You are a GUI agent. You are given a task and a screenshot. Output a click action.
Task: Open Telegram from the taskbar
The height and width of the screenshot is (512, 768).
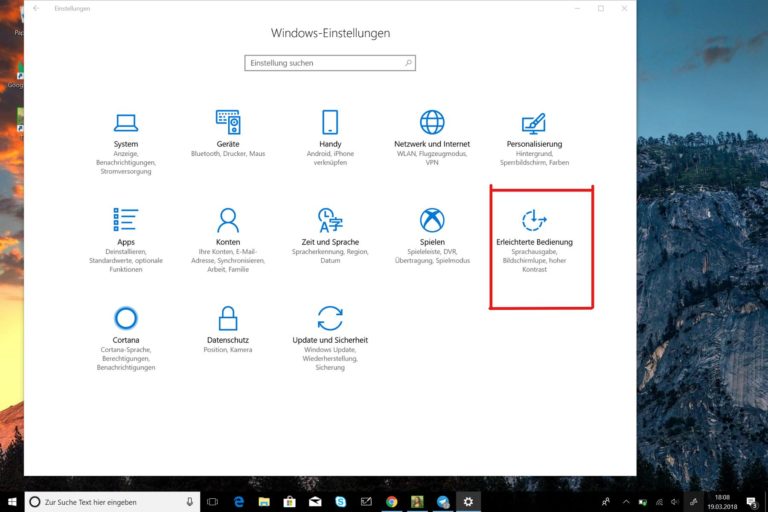443,502
